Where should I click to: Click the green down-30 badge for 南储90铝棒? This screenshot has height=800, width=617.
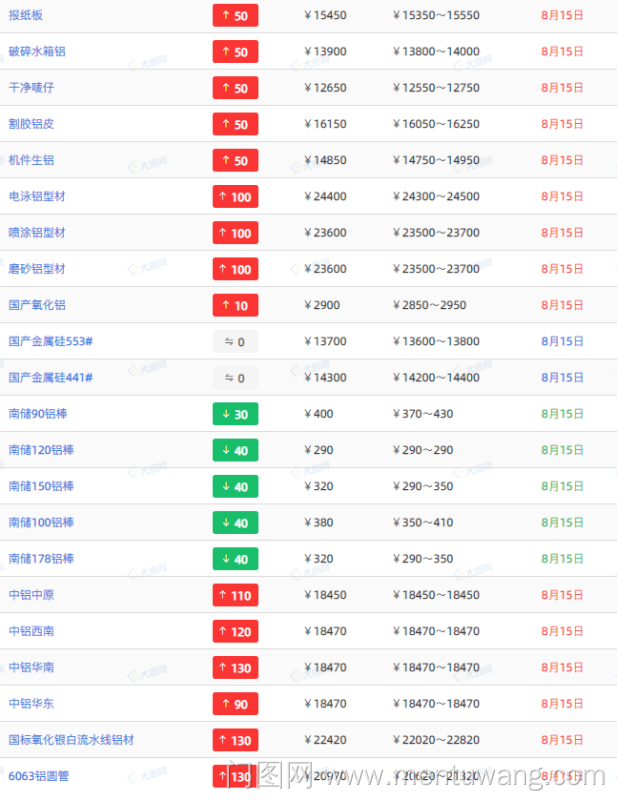(235, 414)
